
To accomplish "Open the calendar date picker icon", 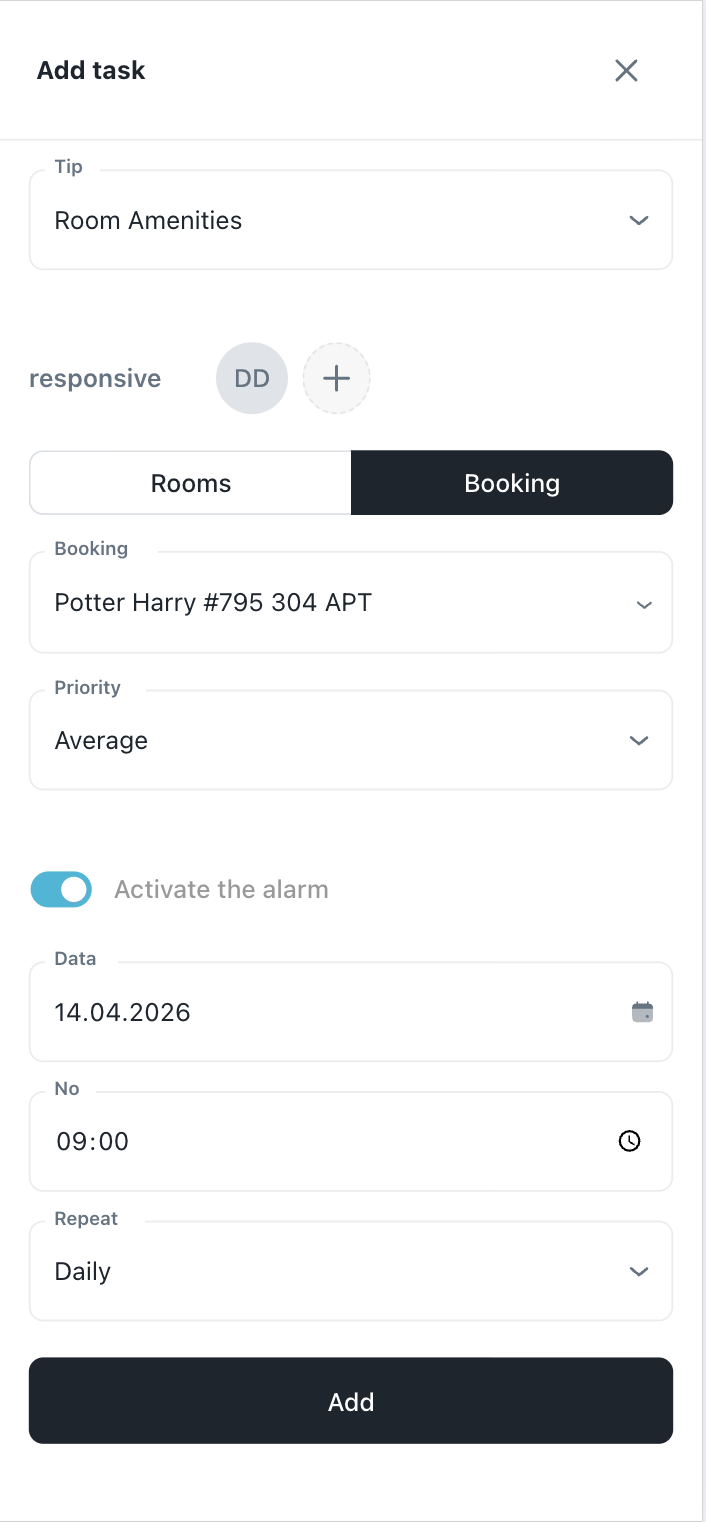I will click(x=642, y=1012).
